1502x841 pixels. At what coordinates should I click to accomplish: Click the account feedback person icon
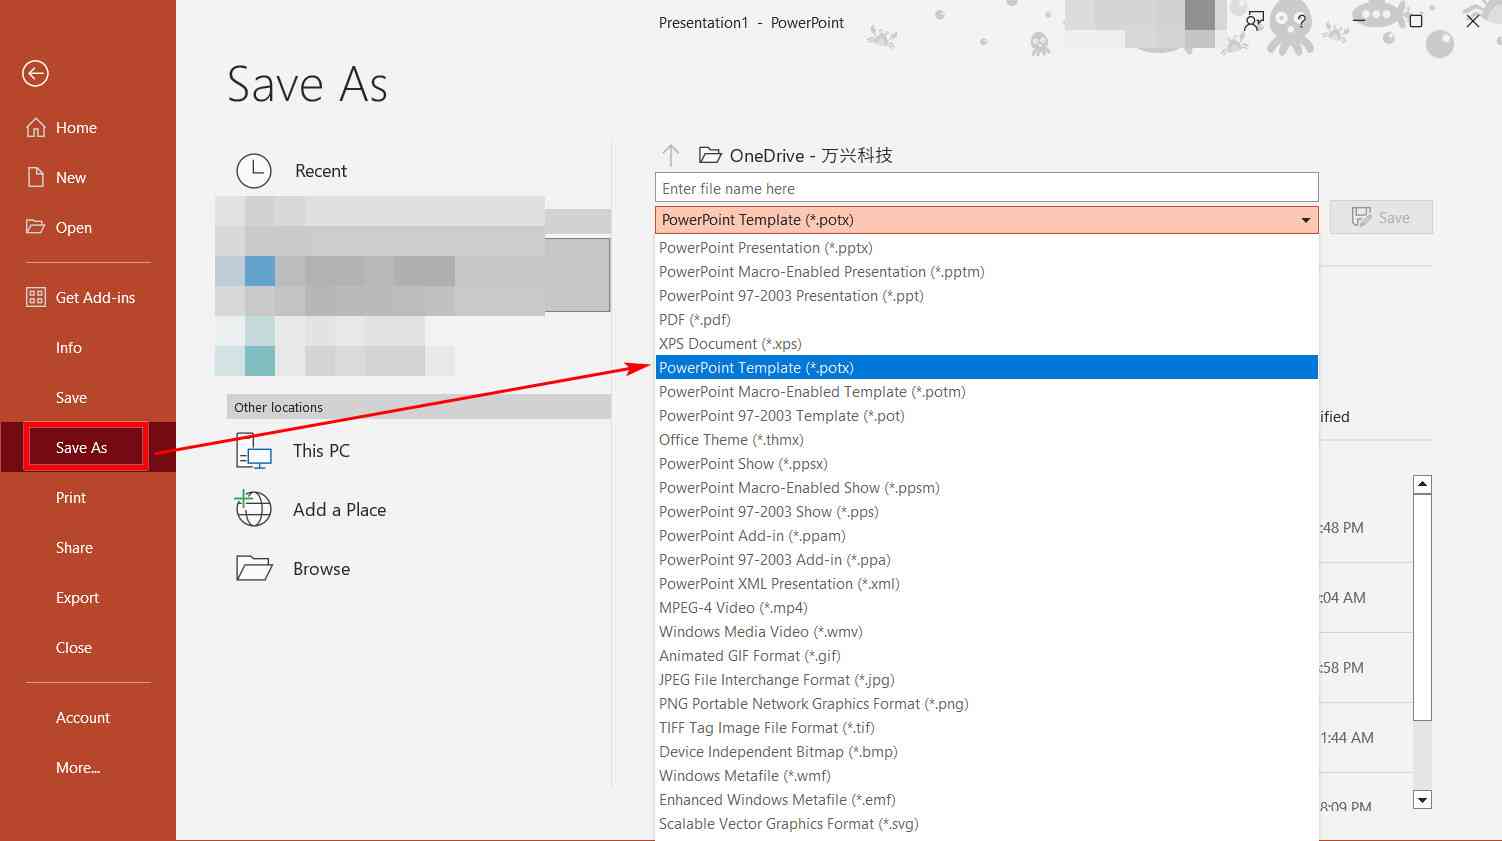click(1254, 20)
